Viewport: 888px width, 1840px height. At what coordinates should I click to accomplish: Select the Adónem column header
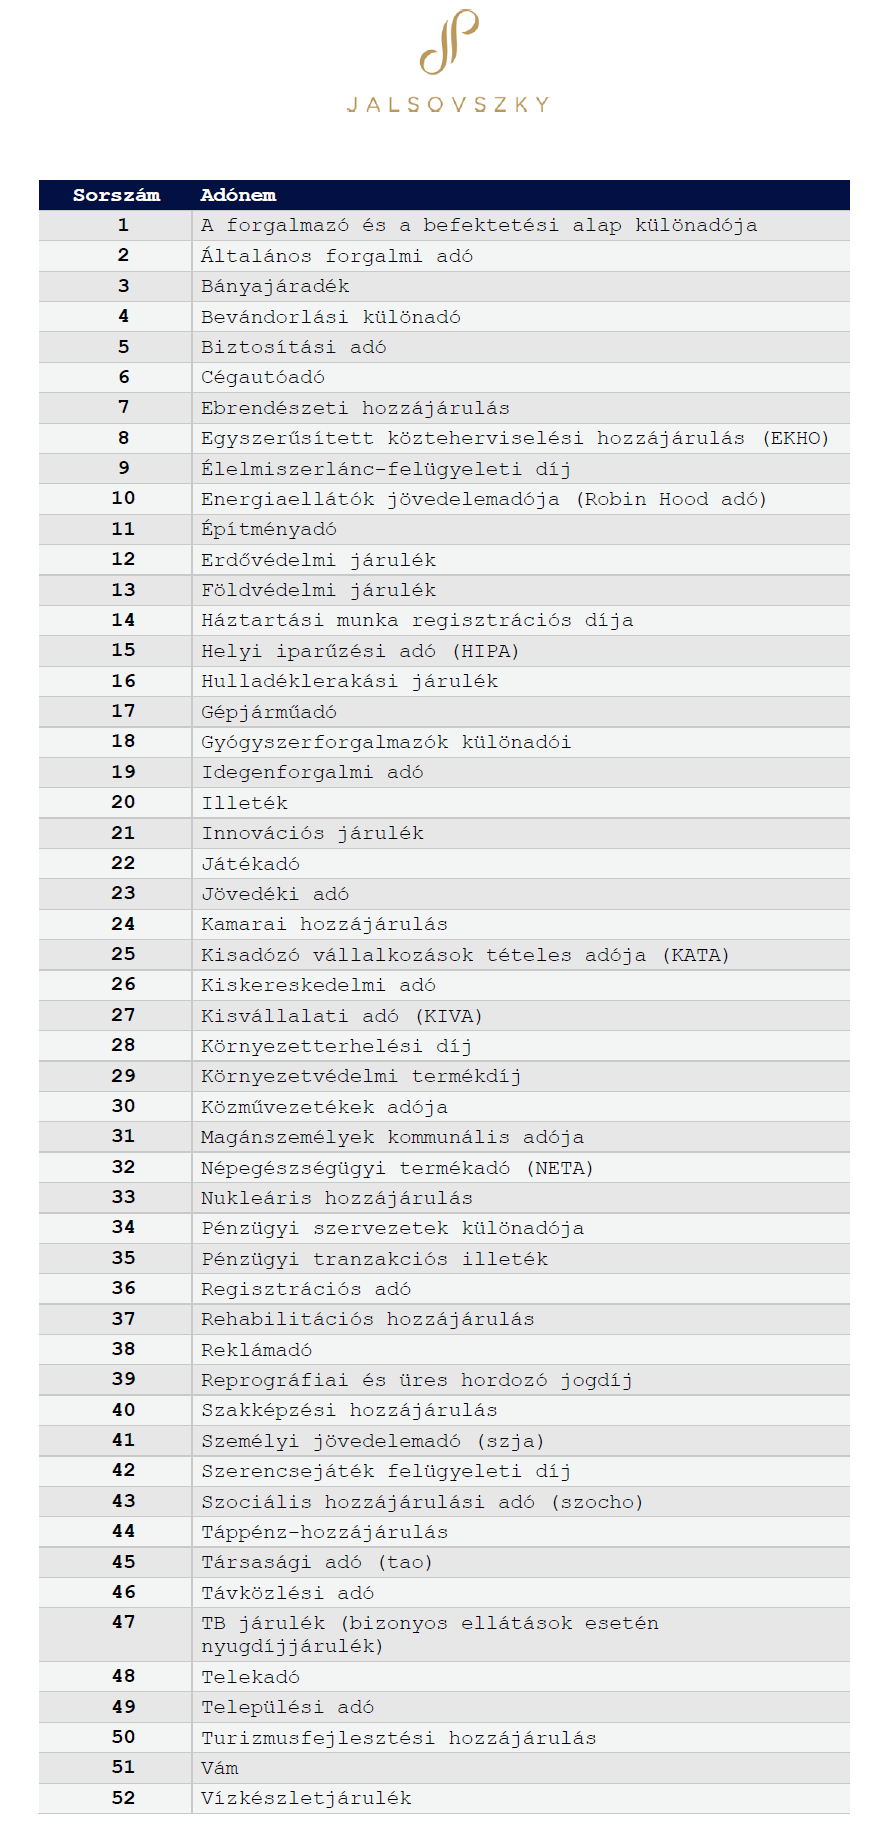238,195
